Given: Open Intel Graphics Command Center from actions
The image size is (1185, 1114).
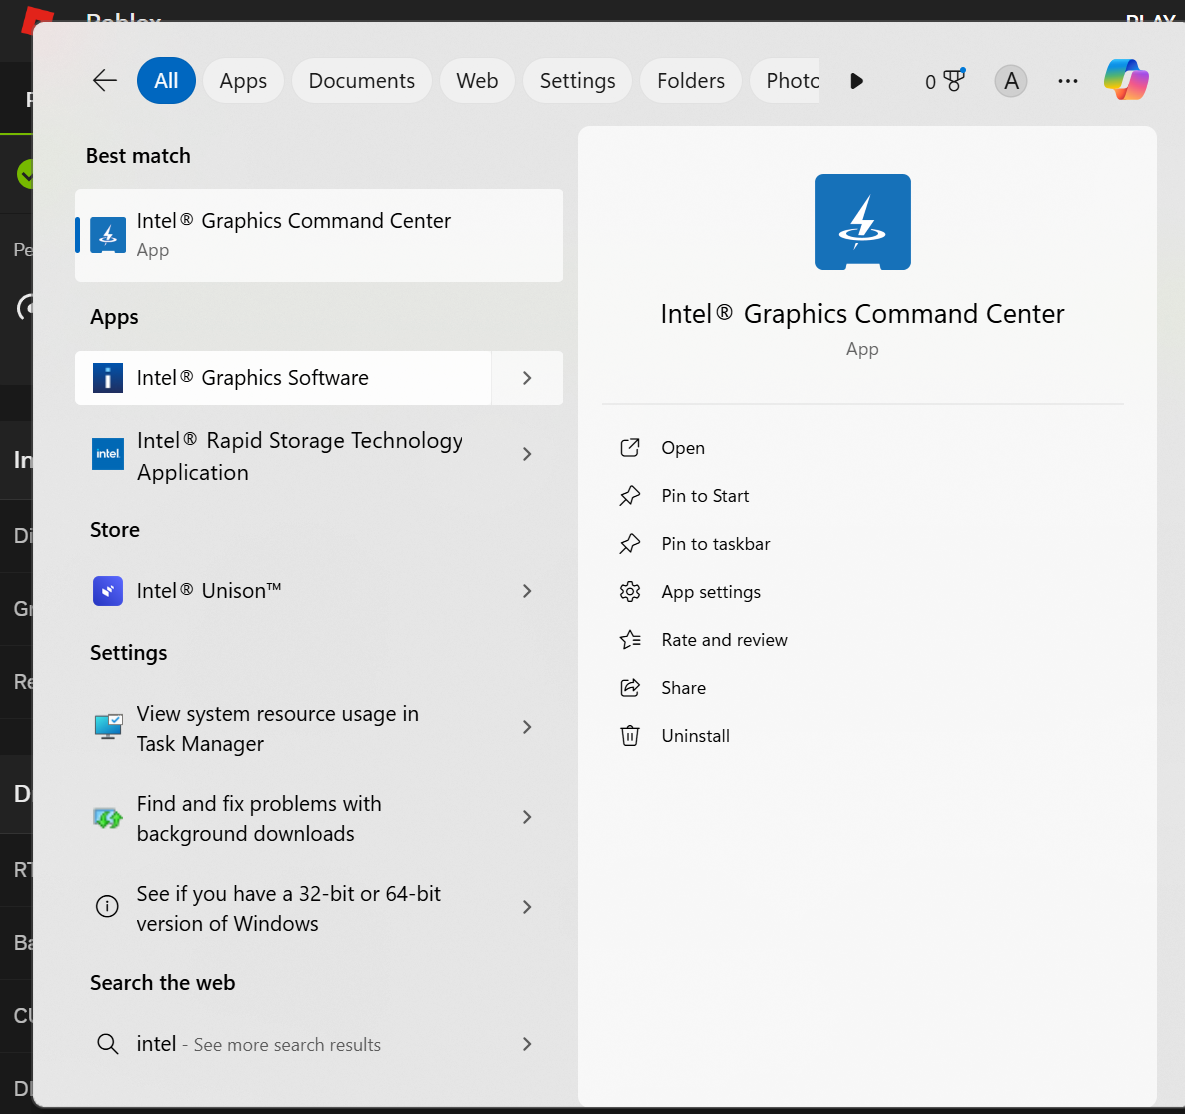Looking at the screenshot, I should (683, 448).
